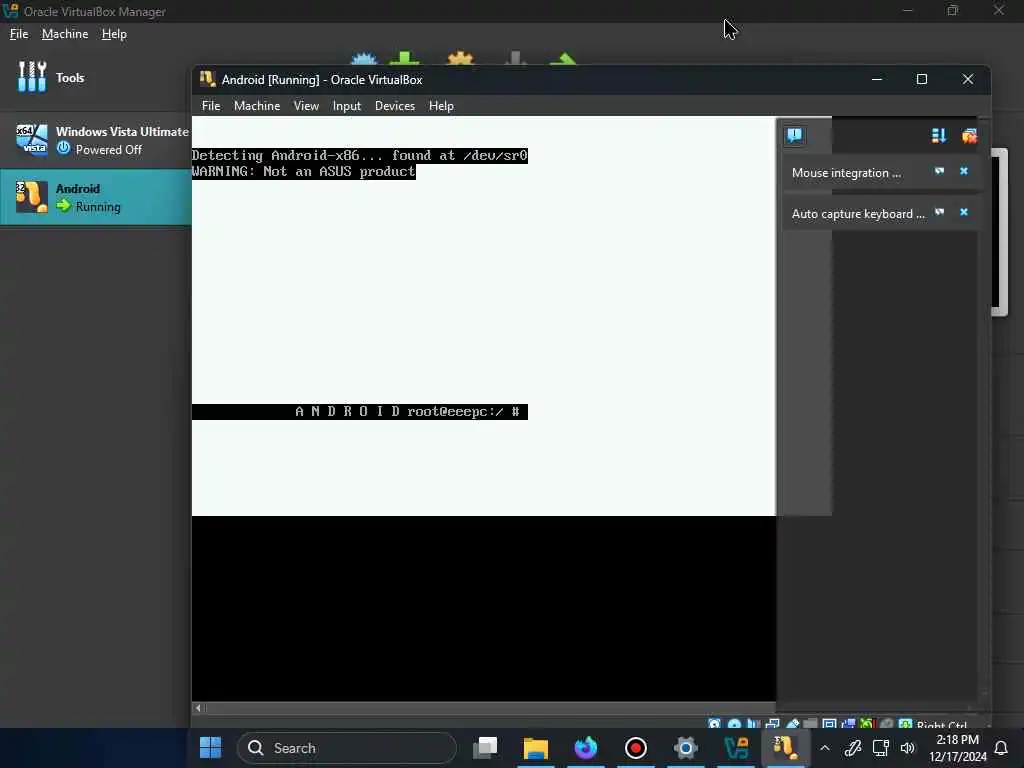Click the display settings icon in the VM status bar
Viewport: 1024px width, 768px height.
[829, 724]
